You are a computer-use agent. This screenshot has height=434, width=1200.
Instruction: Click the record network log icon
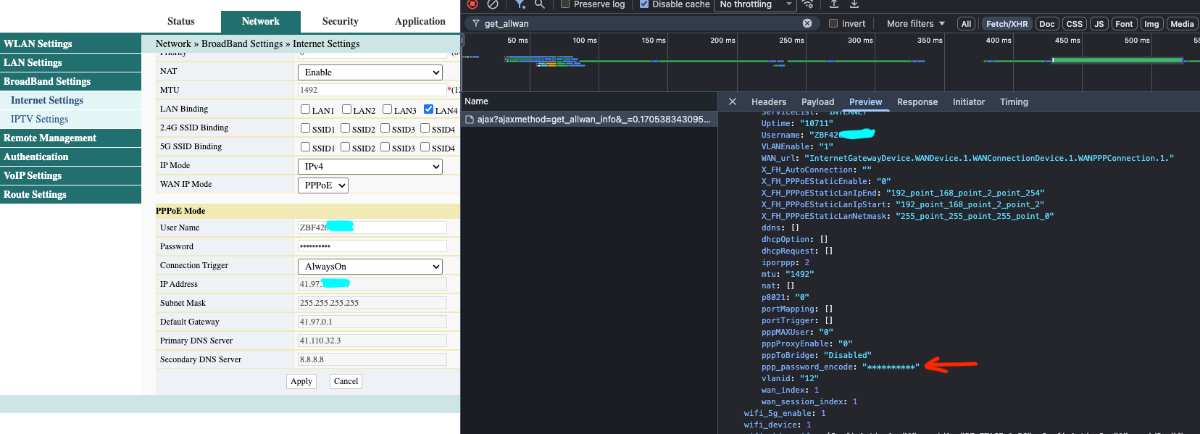pyautogui.click(x=472, y=4)
